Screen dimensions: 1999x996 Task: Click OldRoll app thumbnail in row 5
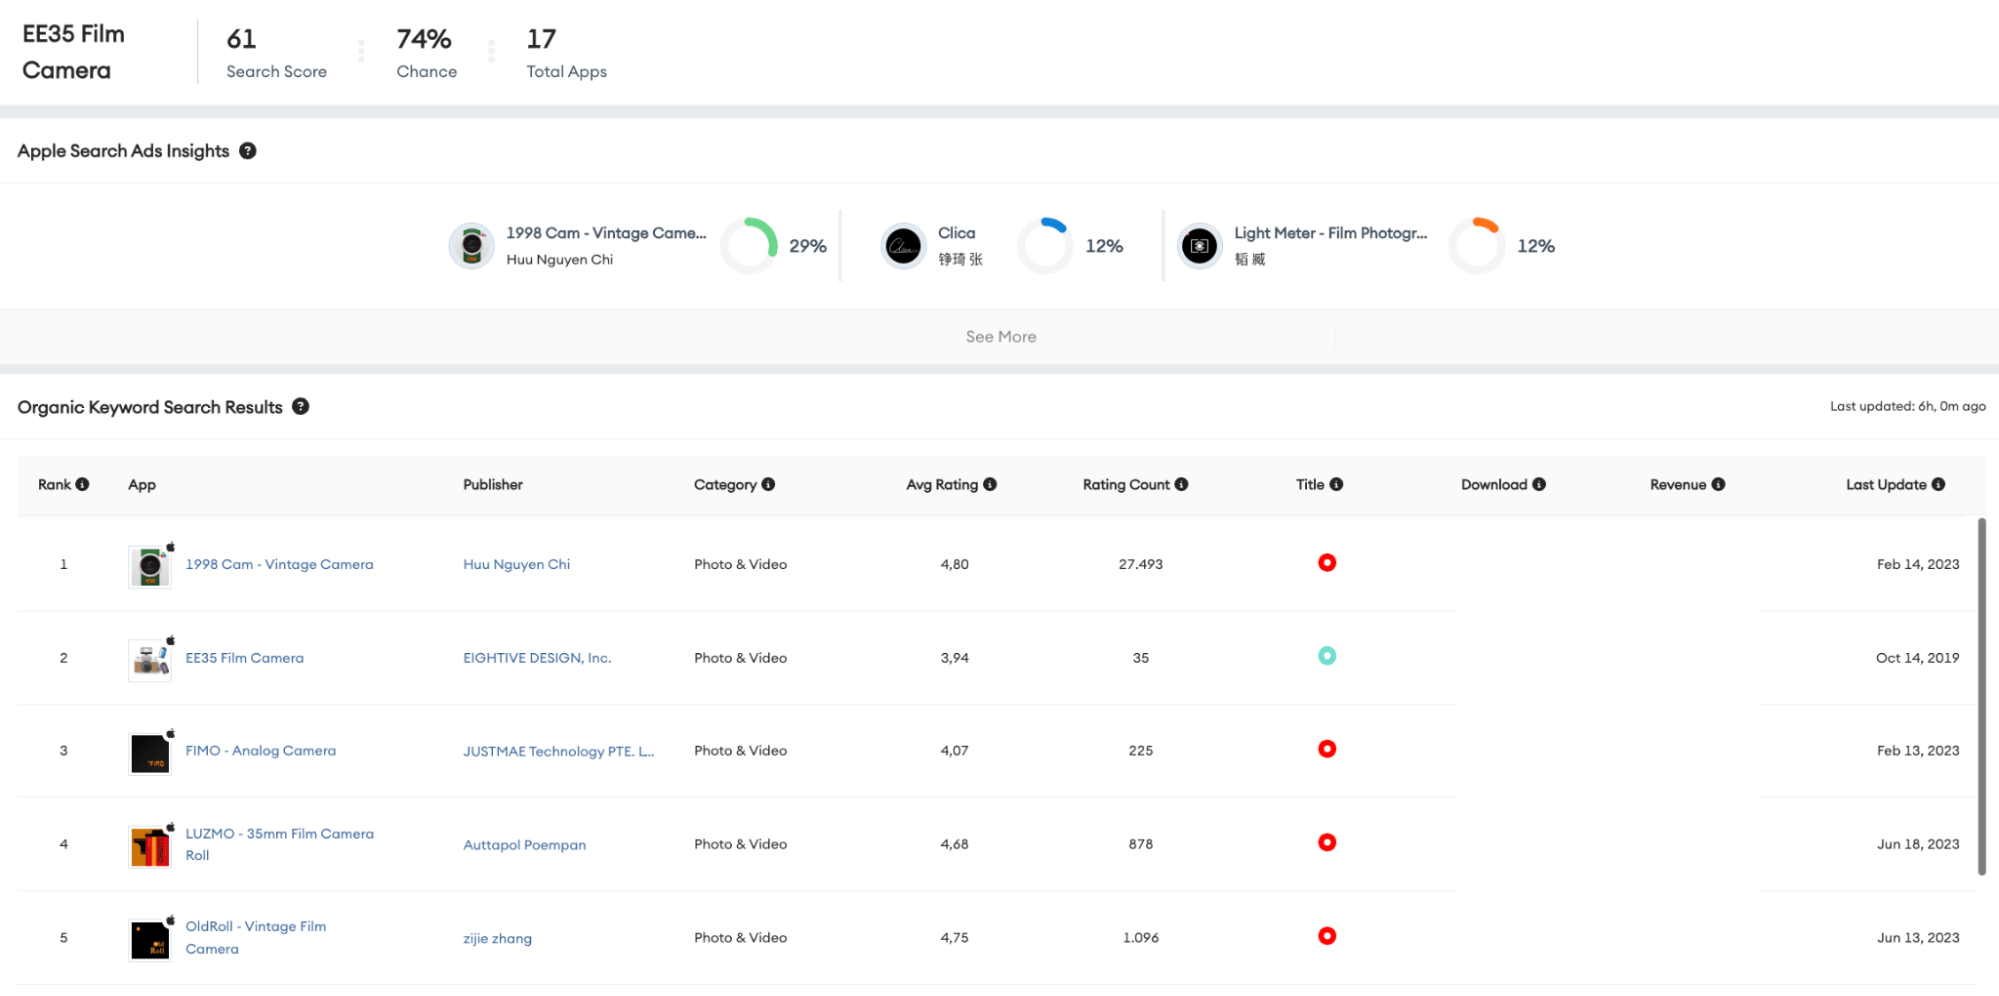click(150, 940)
